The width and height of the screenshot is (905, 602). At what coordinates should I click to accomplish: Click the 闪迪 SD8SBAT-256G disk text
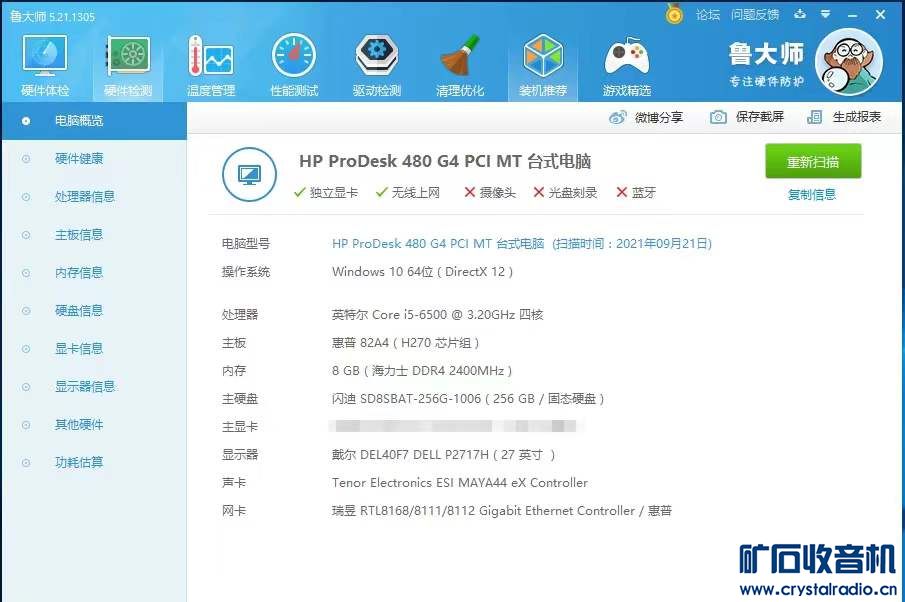(468, 399)
